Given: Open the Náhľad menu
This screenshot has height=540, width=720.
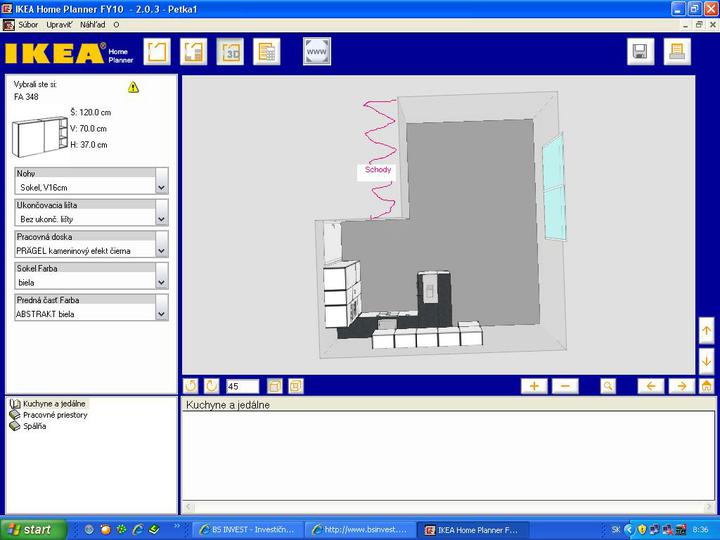Looking at the screenshot, I should coord(93,23).
